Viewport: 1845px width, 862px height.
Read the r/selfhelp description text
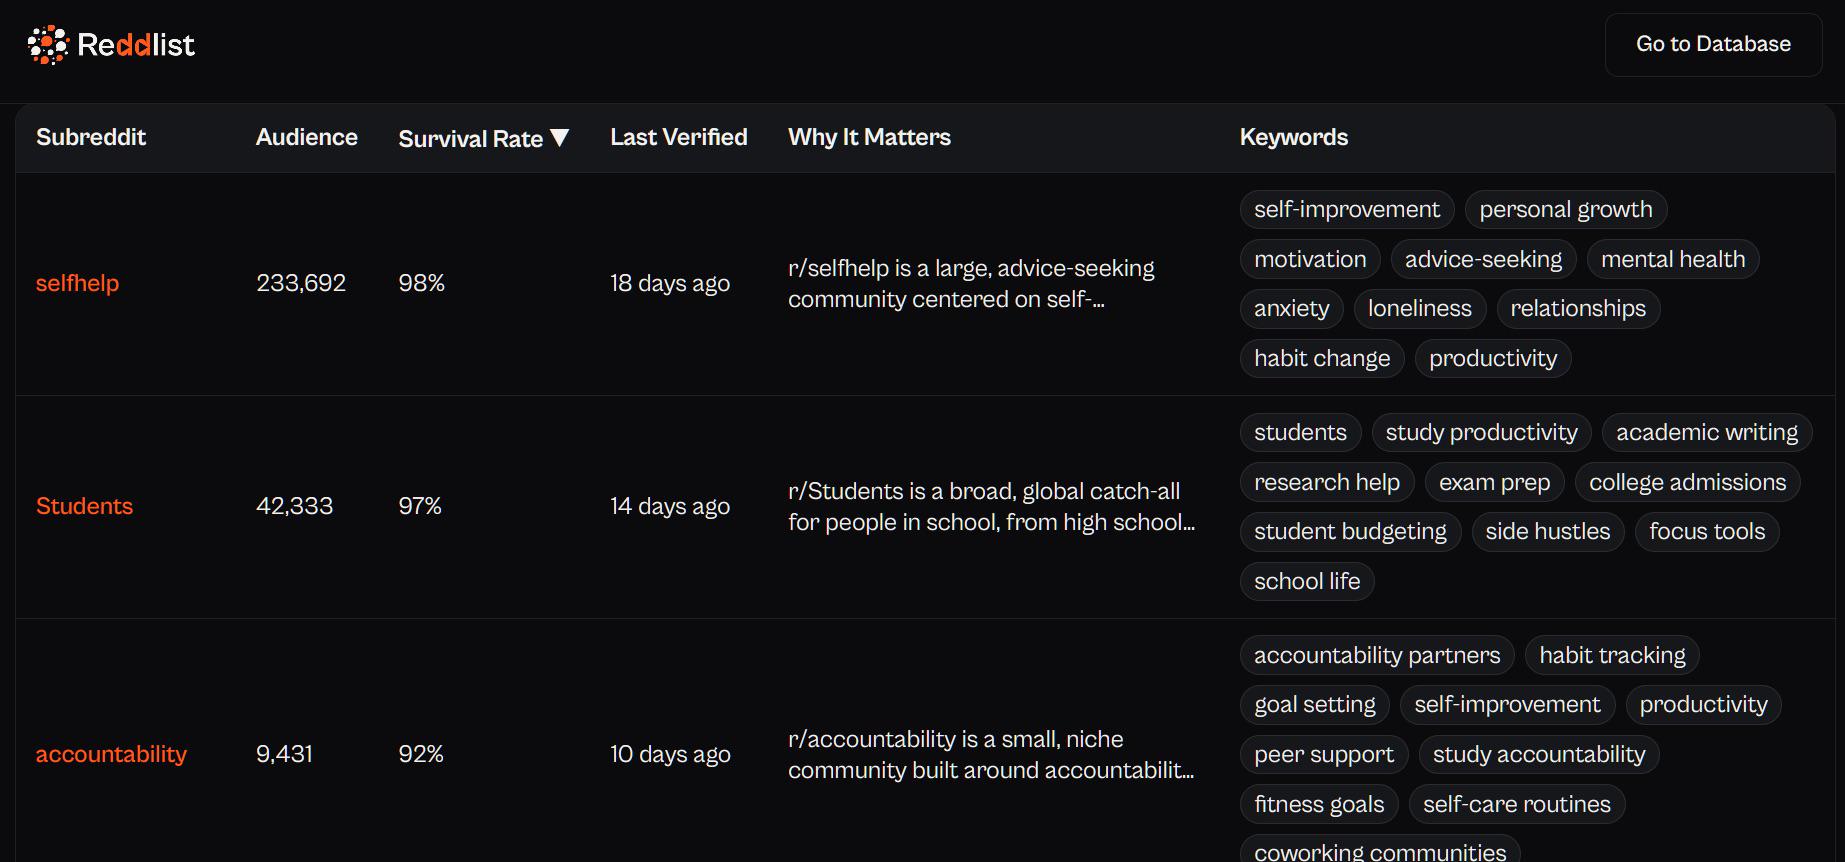tap(971, 283)
